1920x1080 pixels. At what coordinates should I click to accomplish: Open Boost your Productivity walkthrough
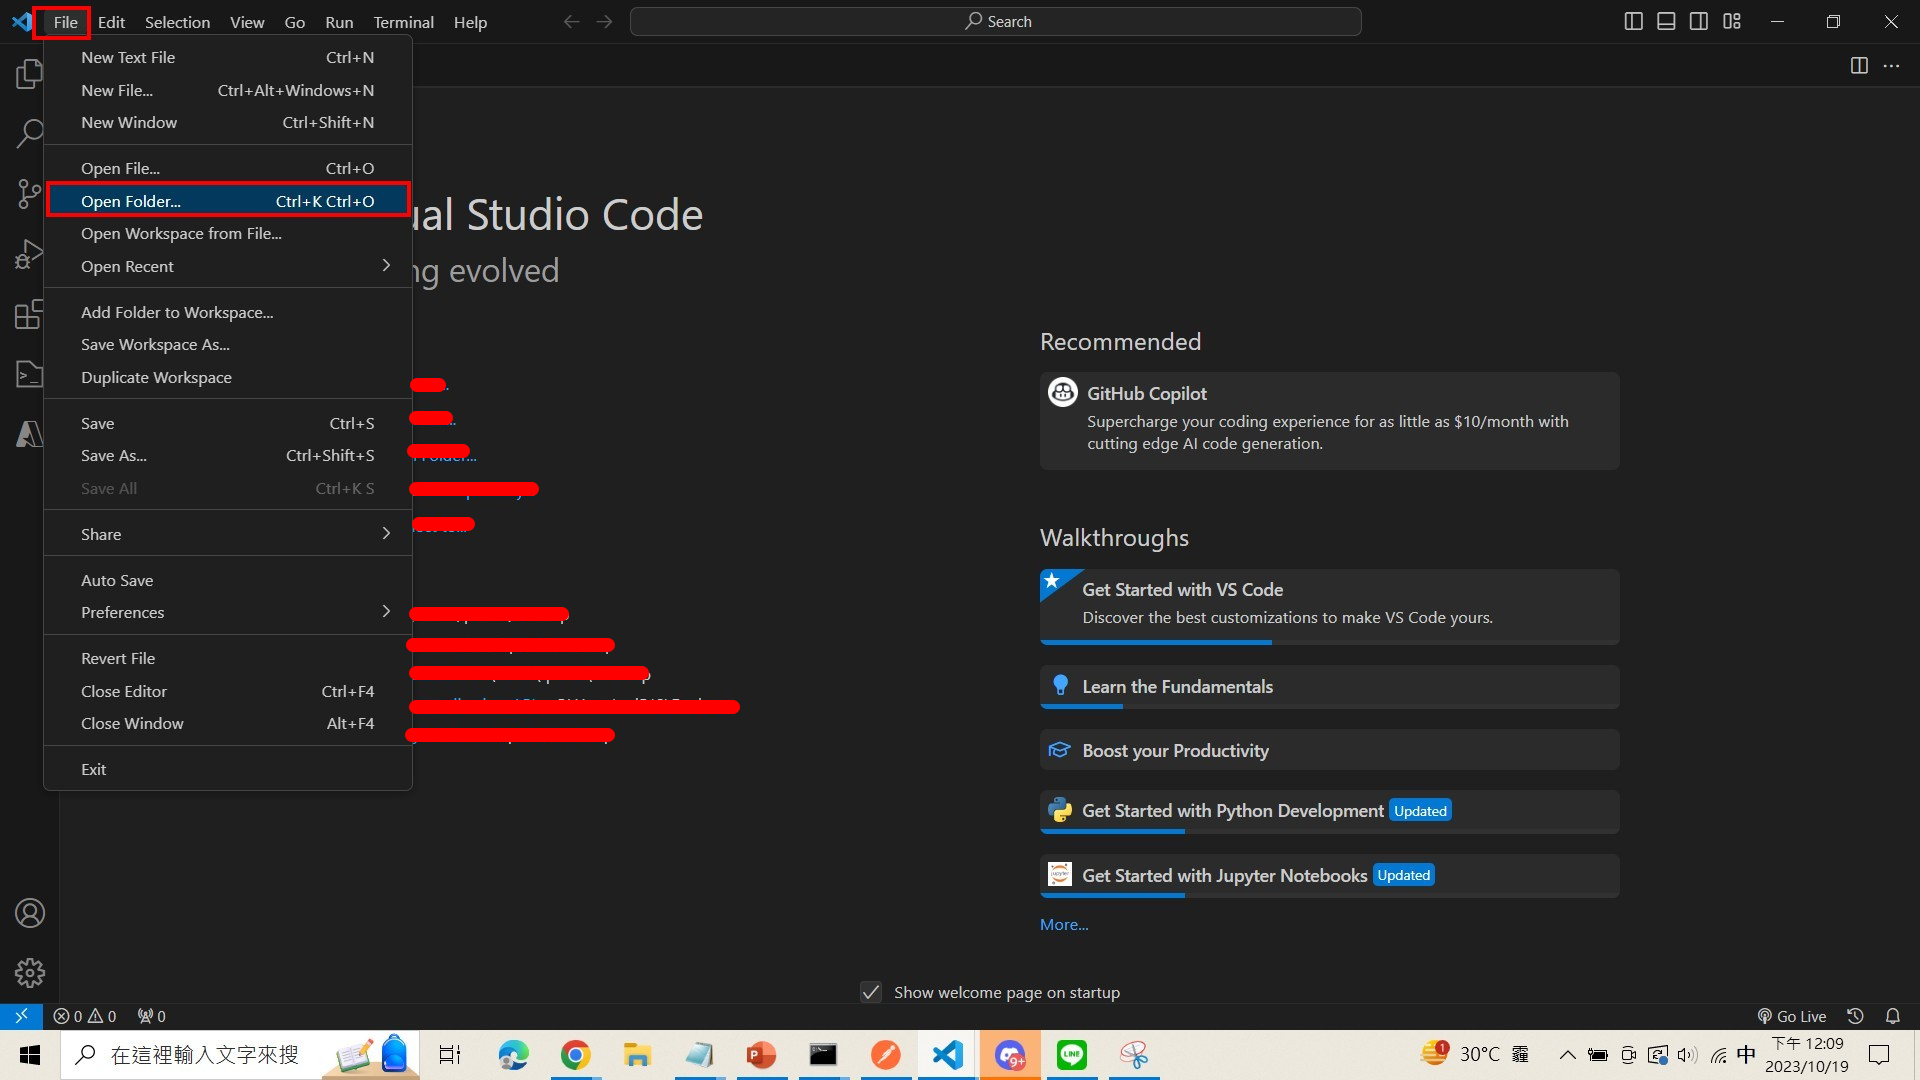coord(1329,750)
